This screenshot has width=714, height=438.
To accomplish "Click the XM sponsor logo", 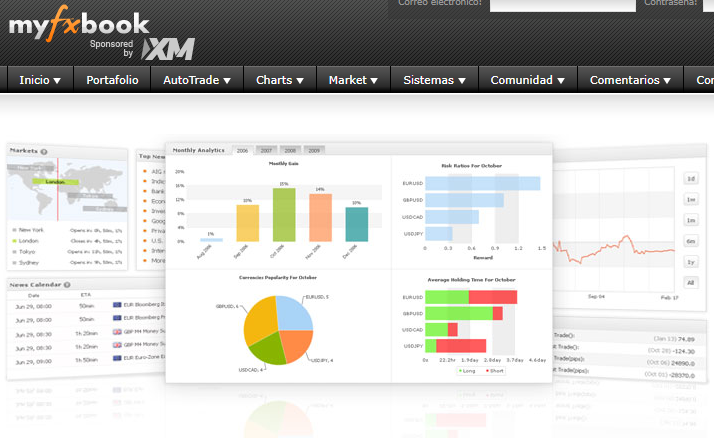I will point(168,49).
